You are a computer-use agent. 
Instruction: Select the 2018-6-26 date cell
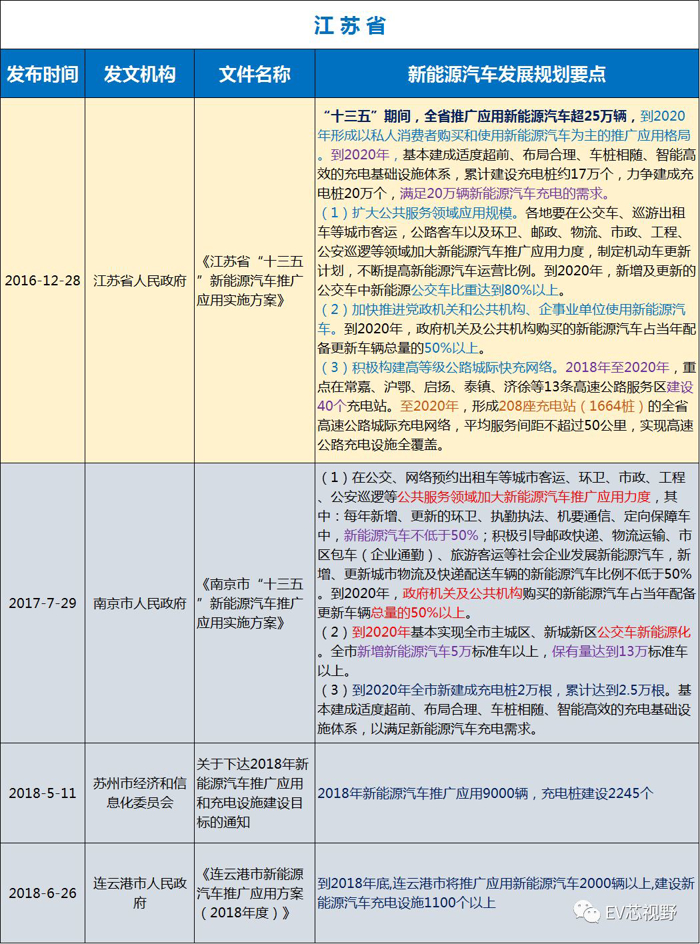tap(41, 893)
